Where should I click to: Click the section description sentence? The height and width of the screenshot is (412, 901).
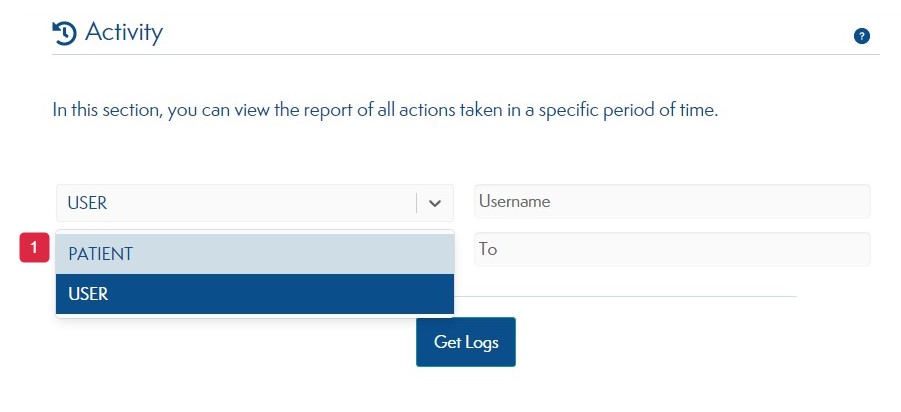[x=385, y=110]
